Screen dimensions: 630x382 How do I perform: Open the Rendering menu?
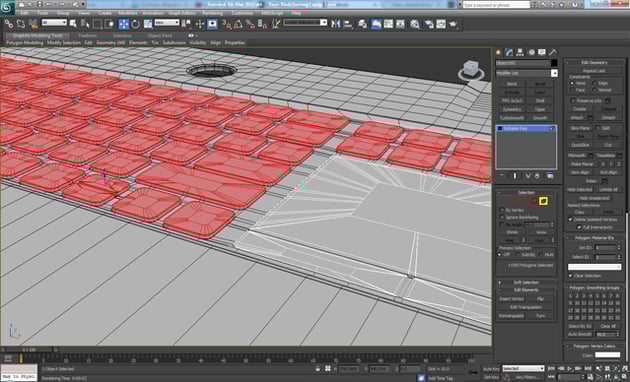[212, 13]
